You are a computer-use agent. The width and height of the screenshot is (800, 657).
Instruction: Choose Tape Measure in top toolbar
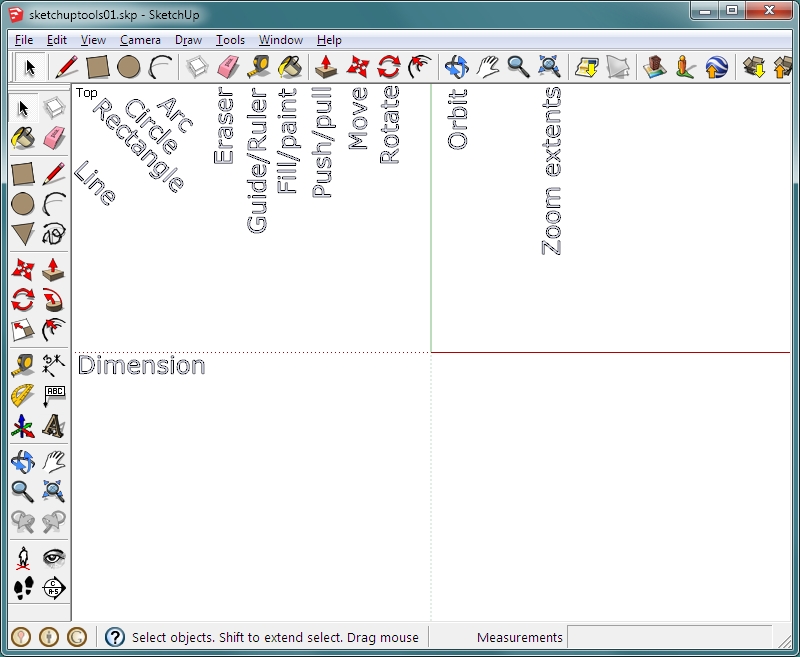pos(259,67)
